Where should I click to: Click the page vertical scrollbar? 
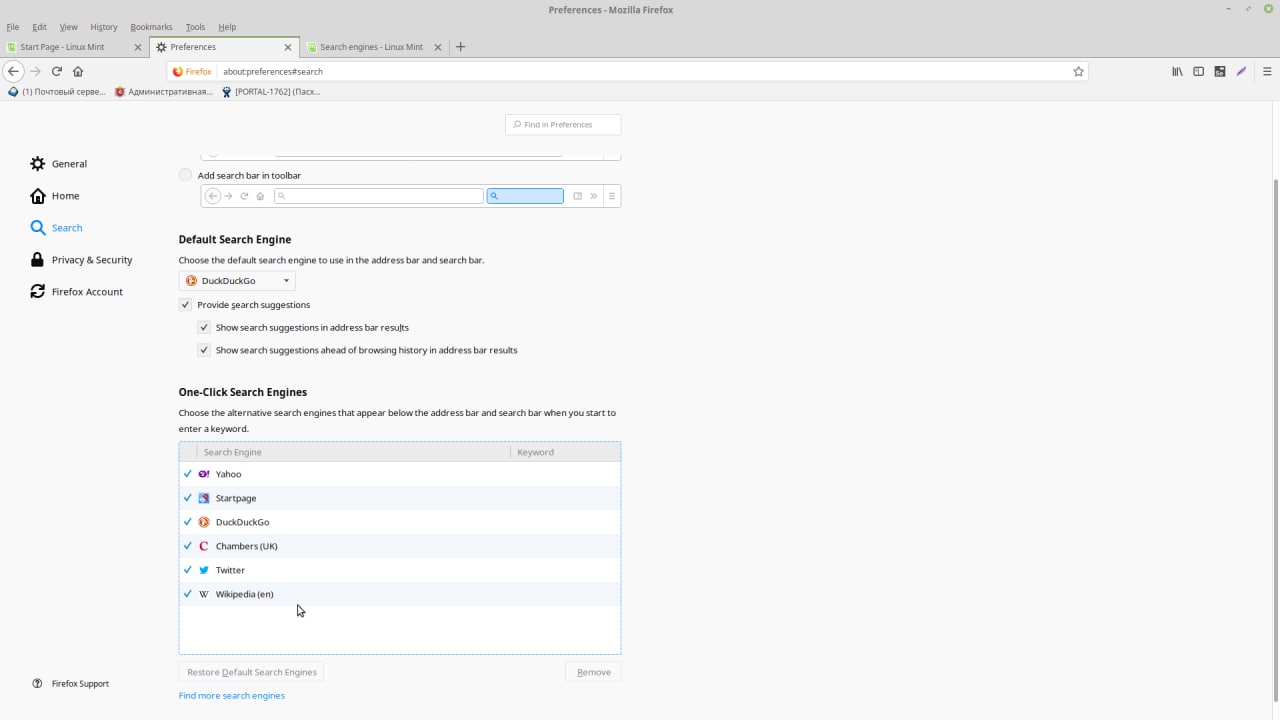1274,440
